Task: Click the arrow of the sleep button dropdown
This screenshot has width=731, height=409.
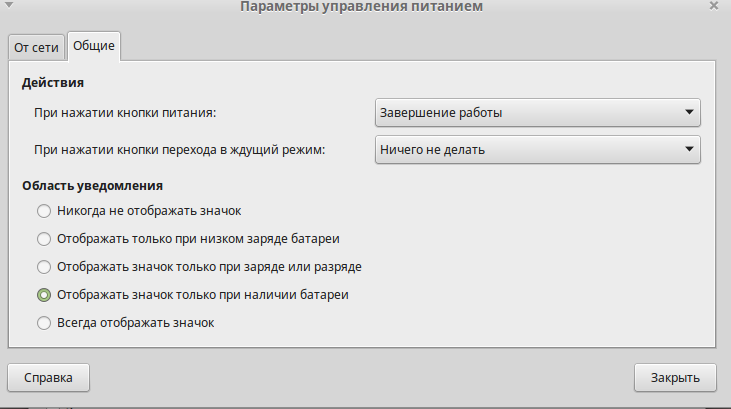Action: [x=689, y=149]
